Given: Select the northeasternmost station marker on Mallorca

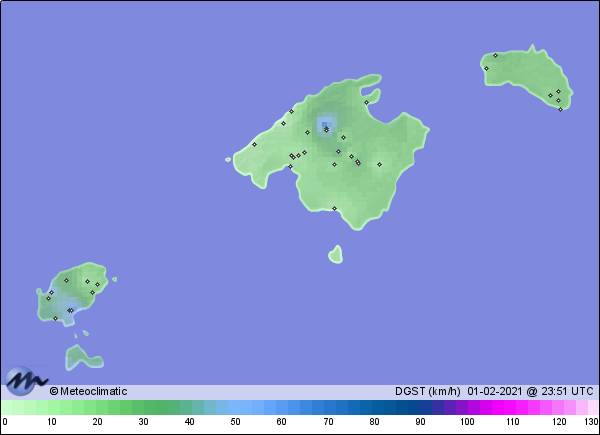Looking at the screenshot, I should point(366,102).
